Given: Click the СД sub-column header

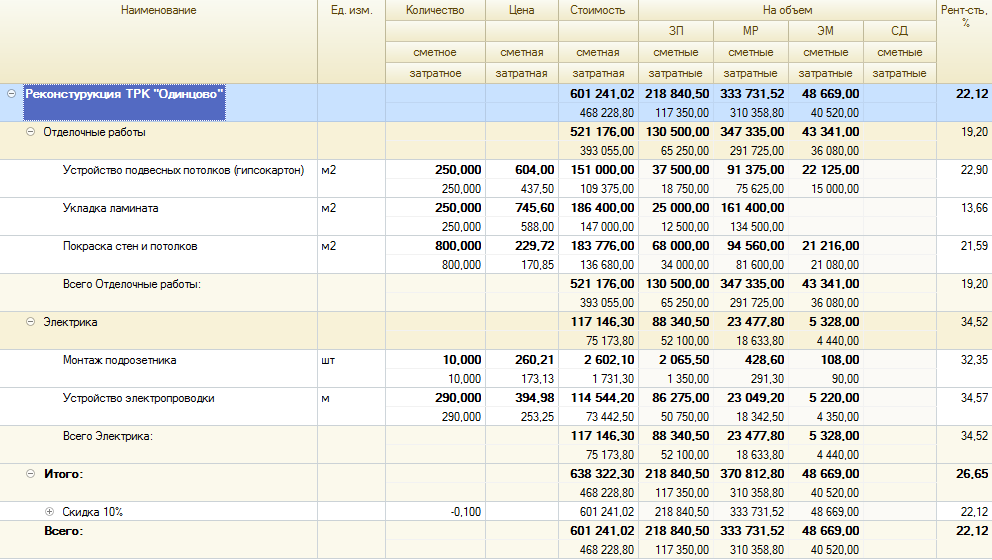Looking at the screenshot, I should [899, 32].
